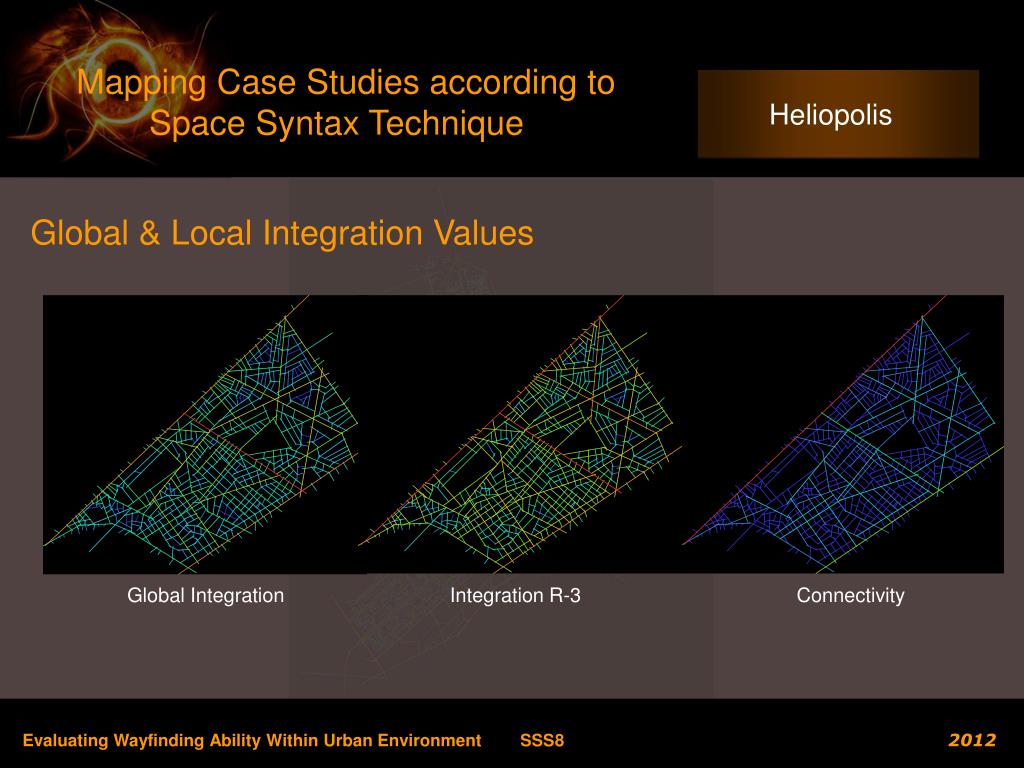Click the 'Integration R-3' caption
The width and height of the screenshot is (1024, 768).
tap(515, 596)
